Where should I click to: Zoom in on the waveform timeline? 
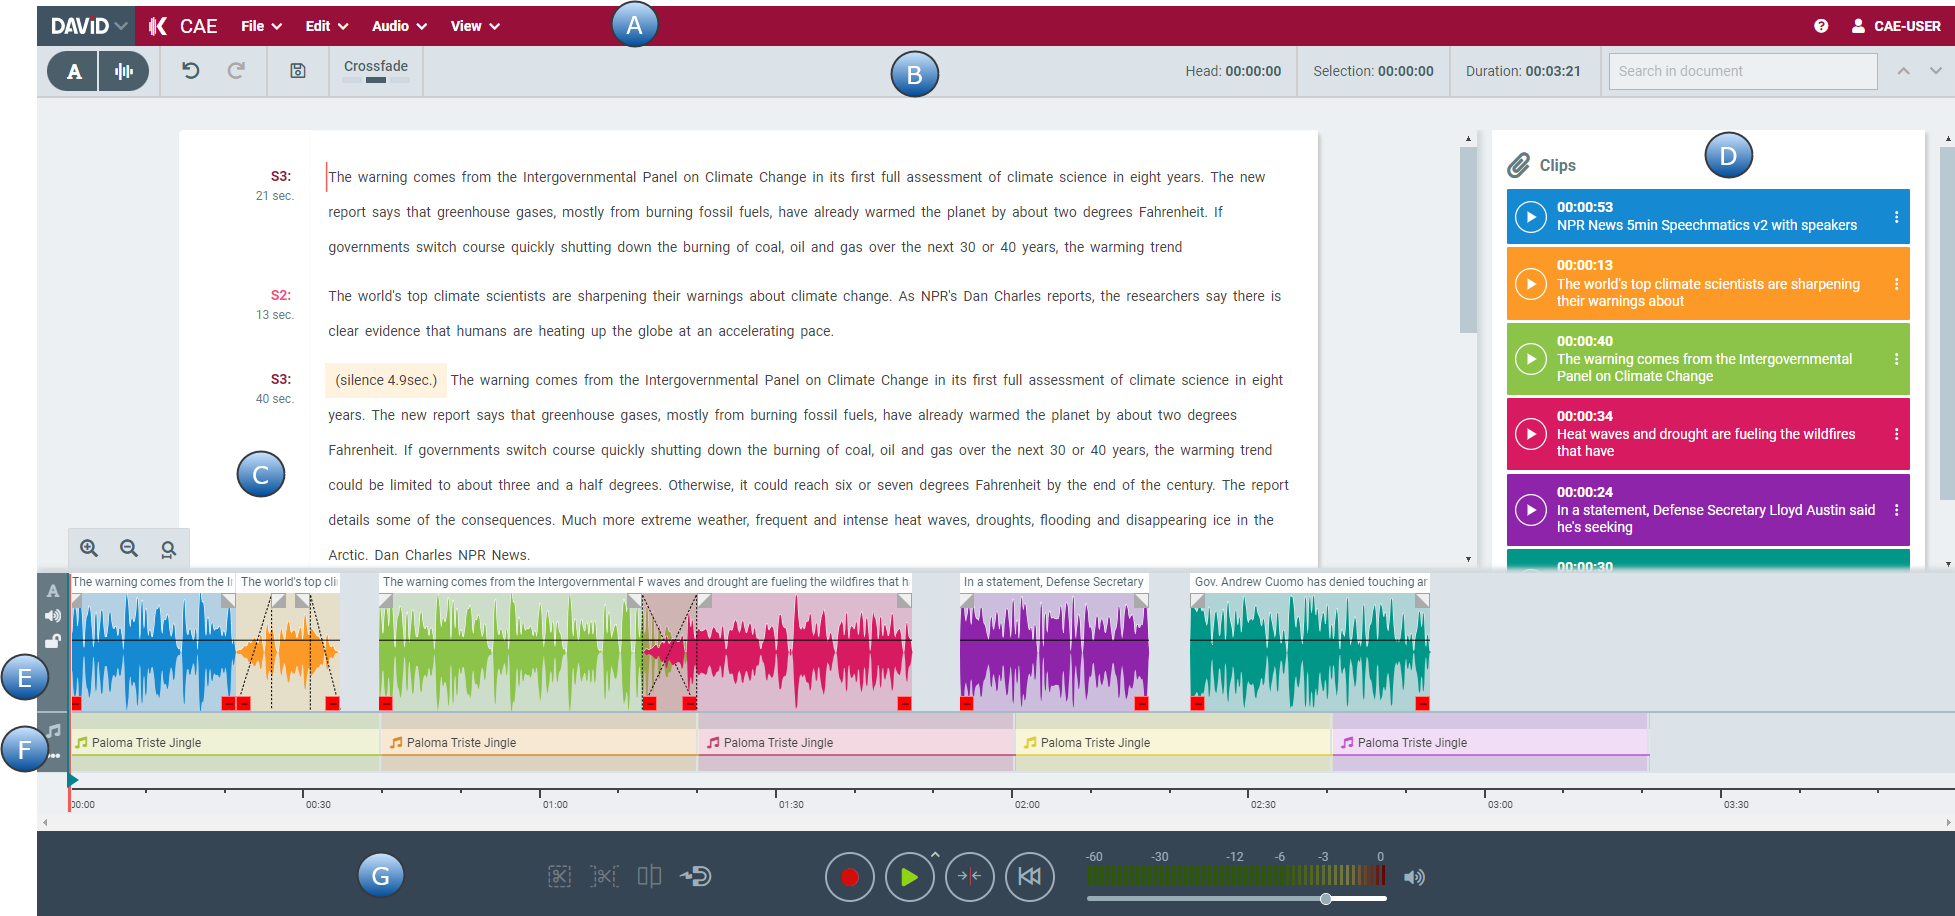pyautogui.click(x=89, y=548)
